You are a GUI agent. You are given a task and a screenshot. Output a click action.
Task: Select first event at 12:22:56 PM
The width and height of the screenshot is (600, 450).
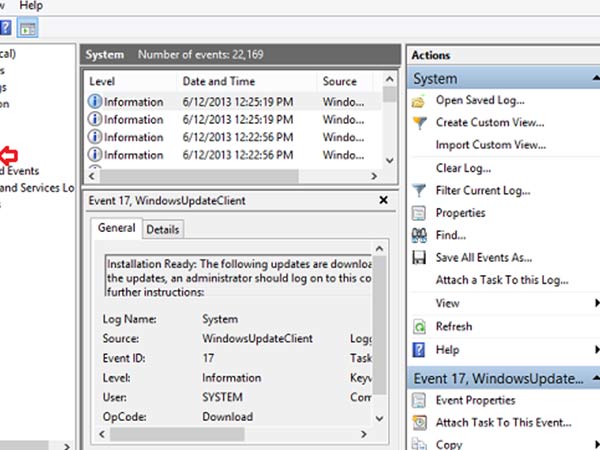[233, 137]
